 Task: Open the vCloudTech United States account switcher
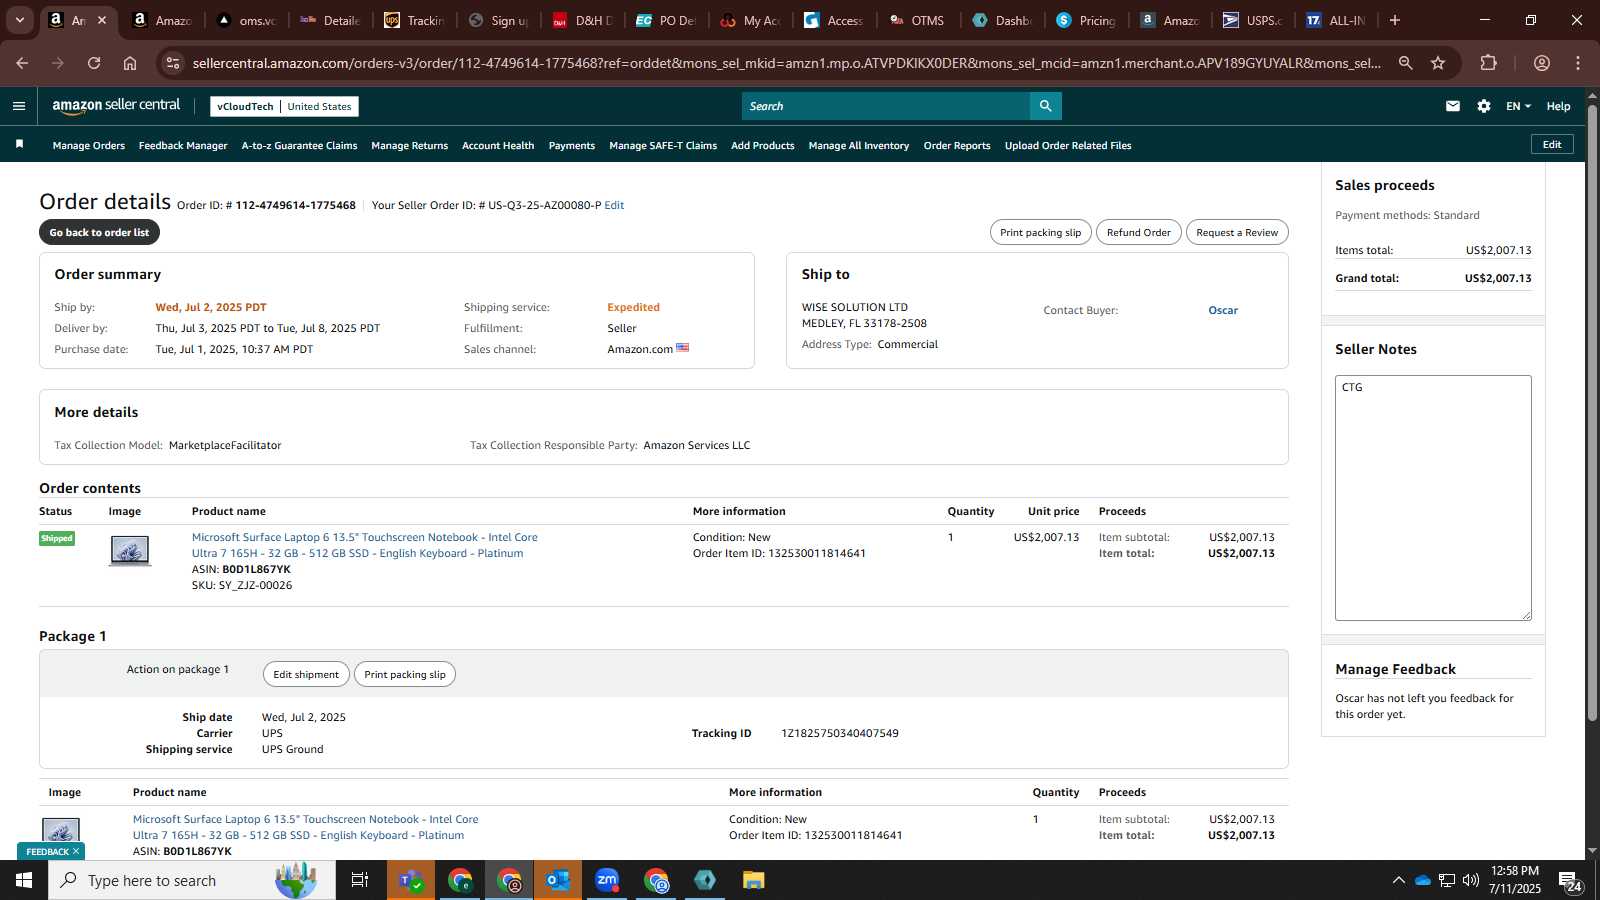pos(284,106)
